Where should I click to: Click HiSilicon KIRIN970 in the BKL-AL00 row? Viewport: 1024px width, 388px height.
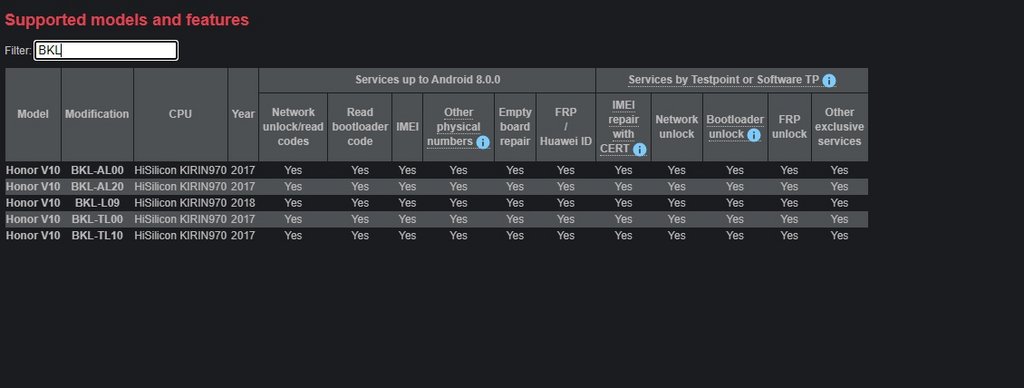coord(180,170)
